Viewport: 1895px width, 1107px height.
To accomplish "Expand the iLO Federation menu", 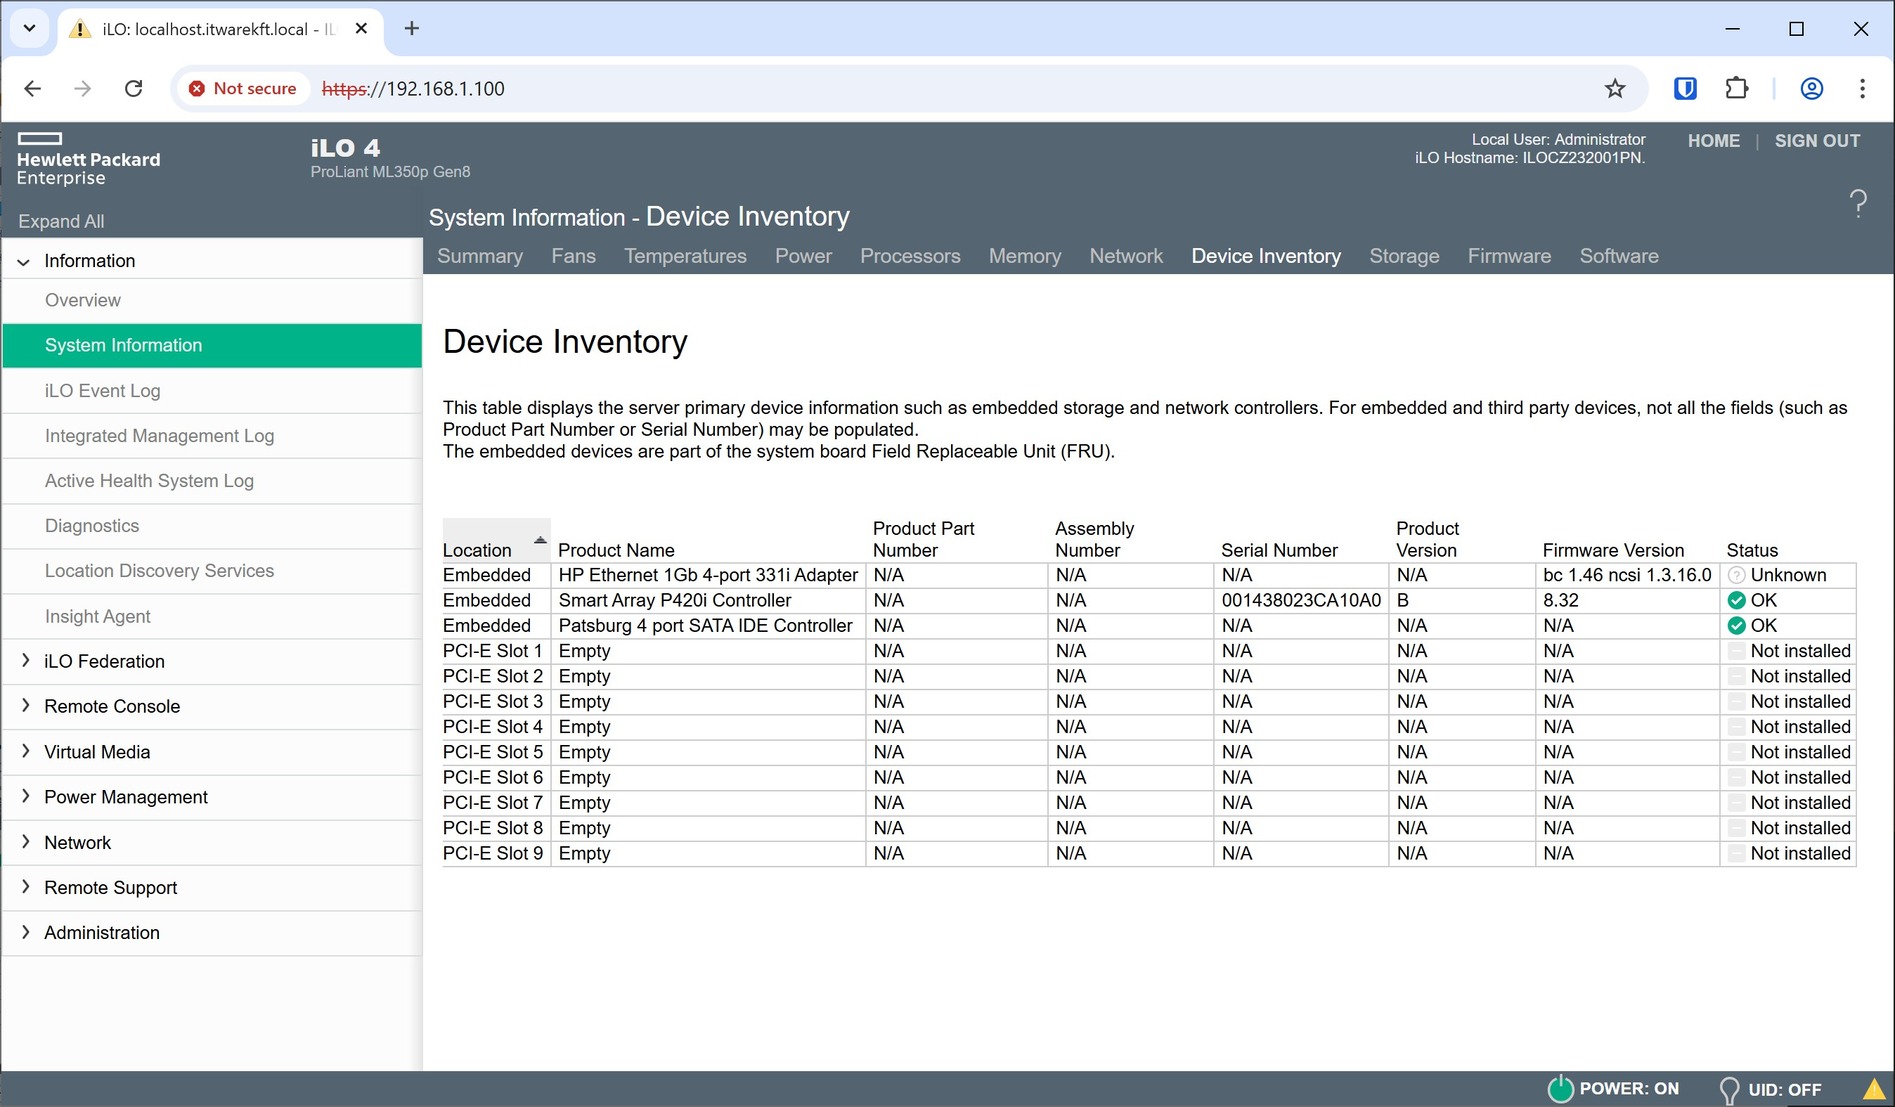I will point(104,661).
